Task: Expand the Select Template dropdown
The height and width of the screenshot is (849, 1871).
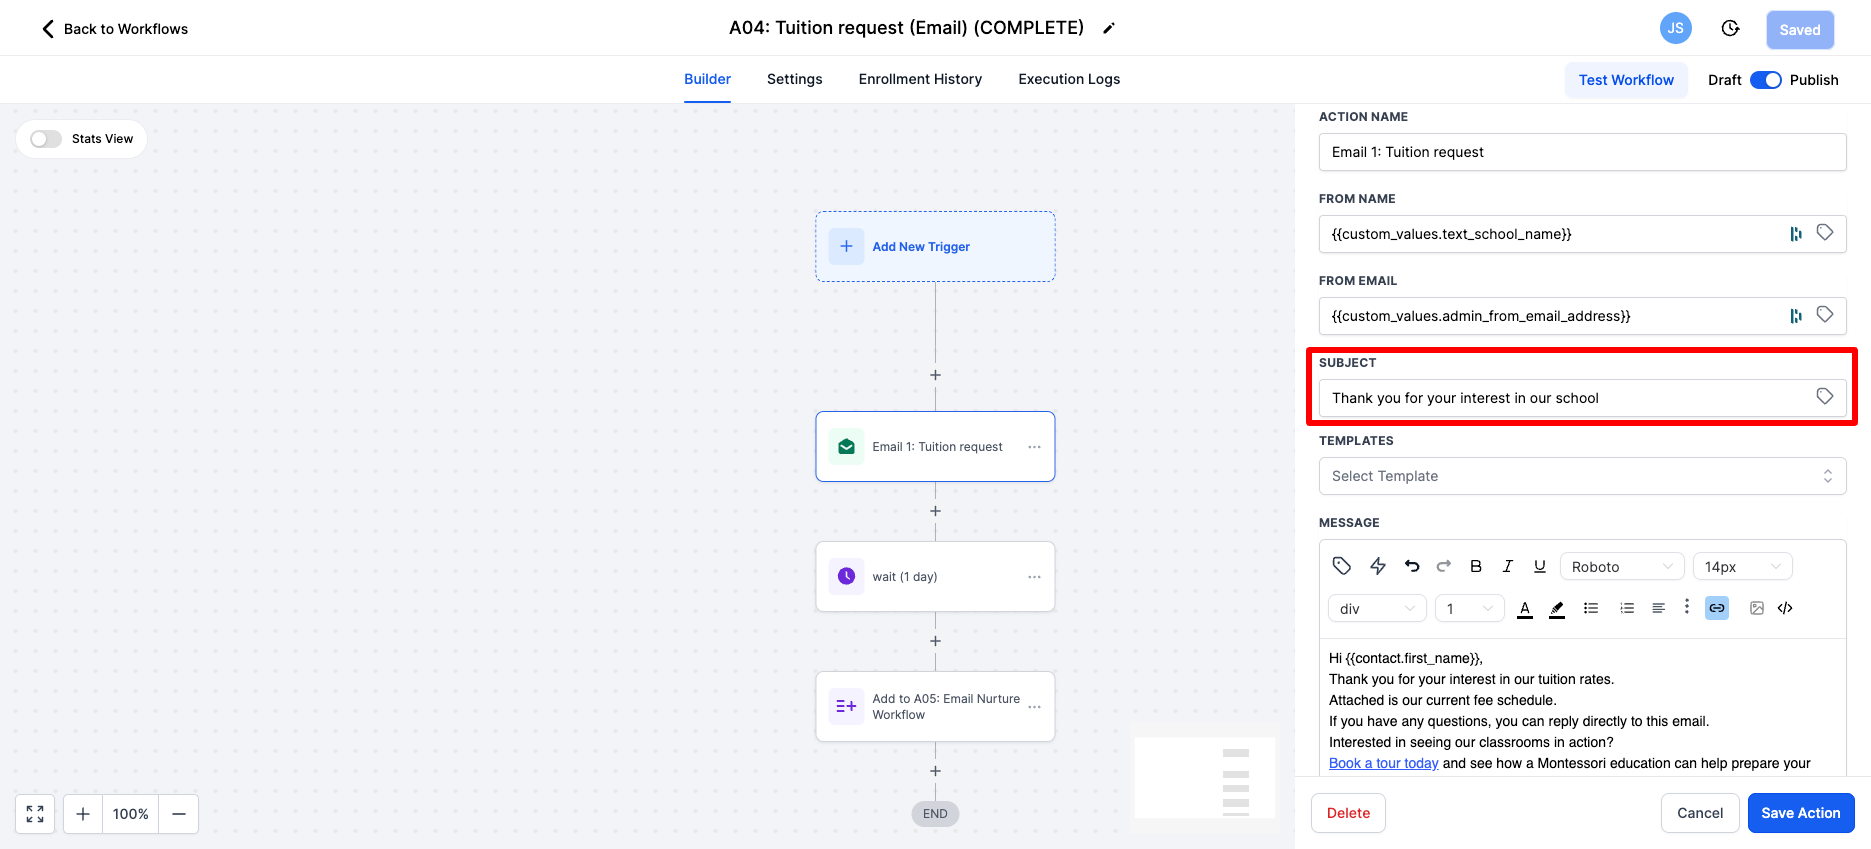Action: [1582, 476]
